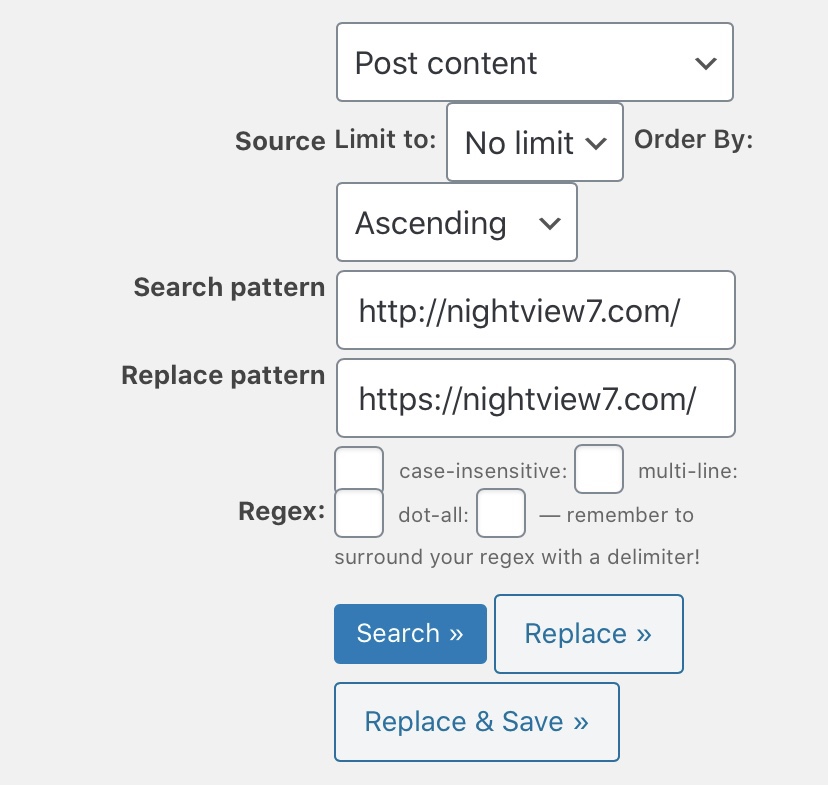Run Replace & Save »
Viewport: 828px width, 785px height.
pyautogui.click(x=477, y=722)
